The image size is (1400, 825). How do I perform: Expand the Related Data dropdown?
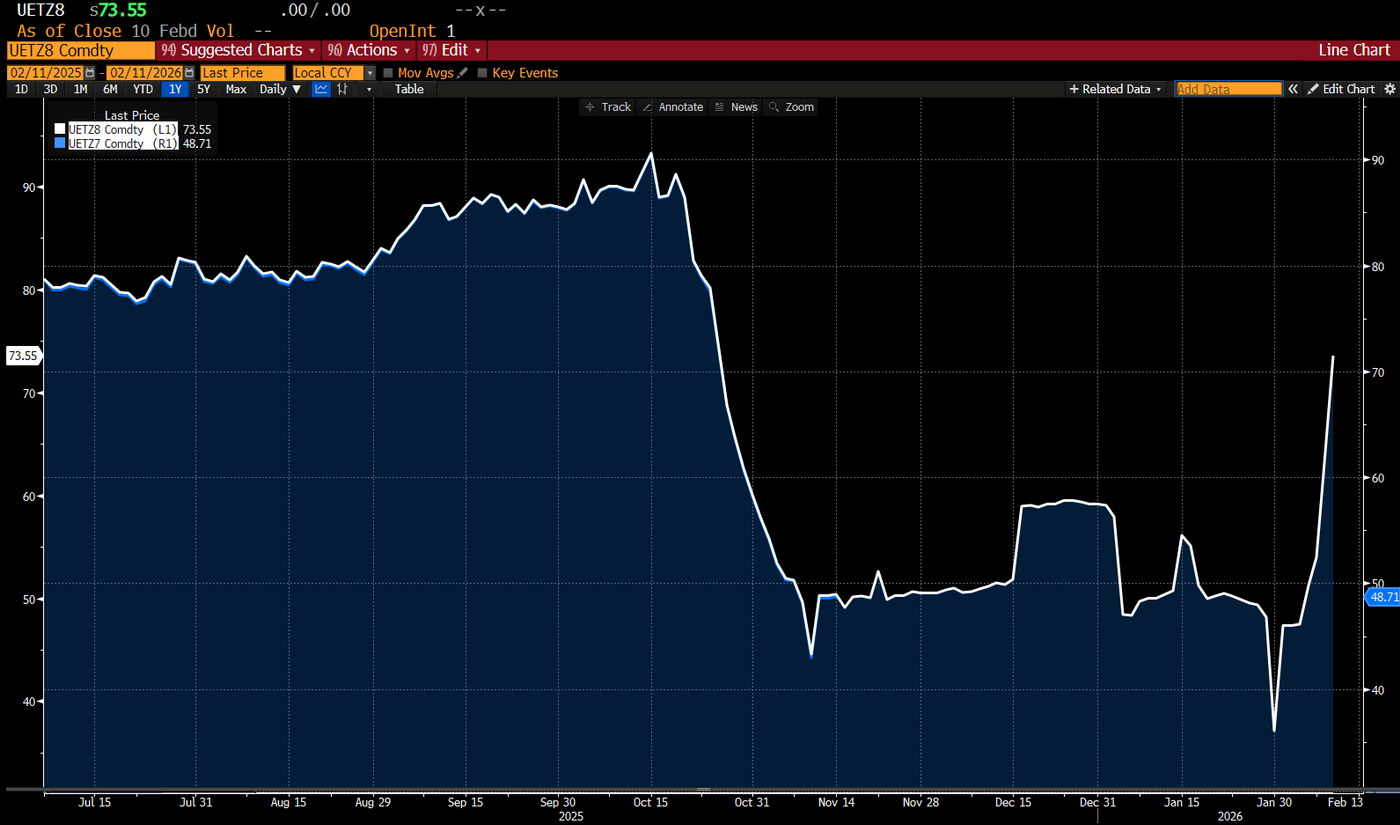(x=1116, y=89)
